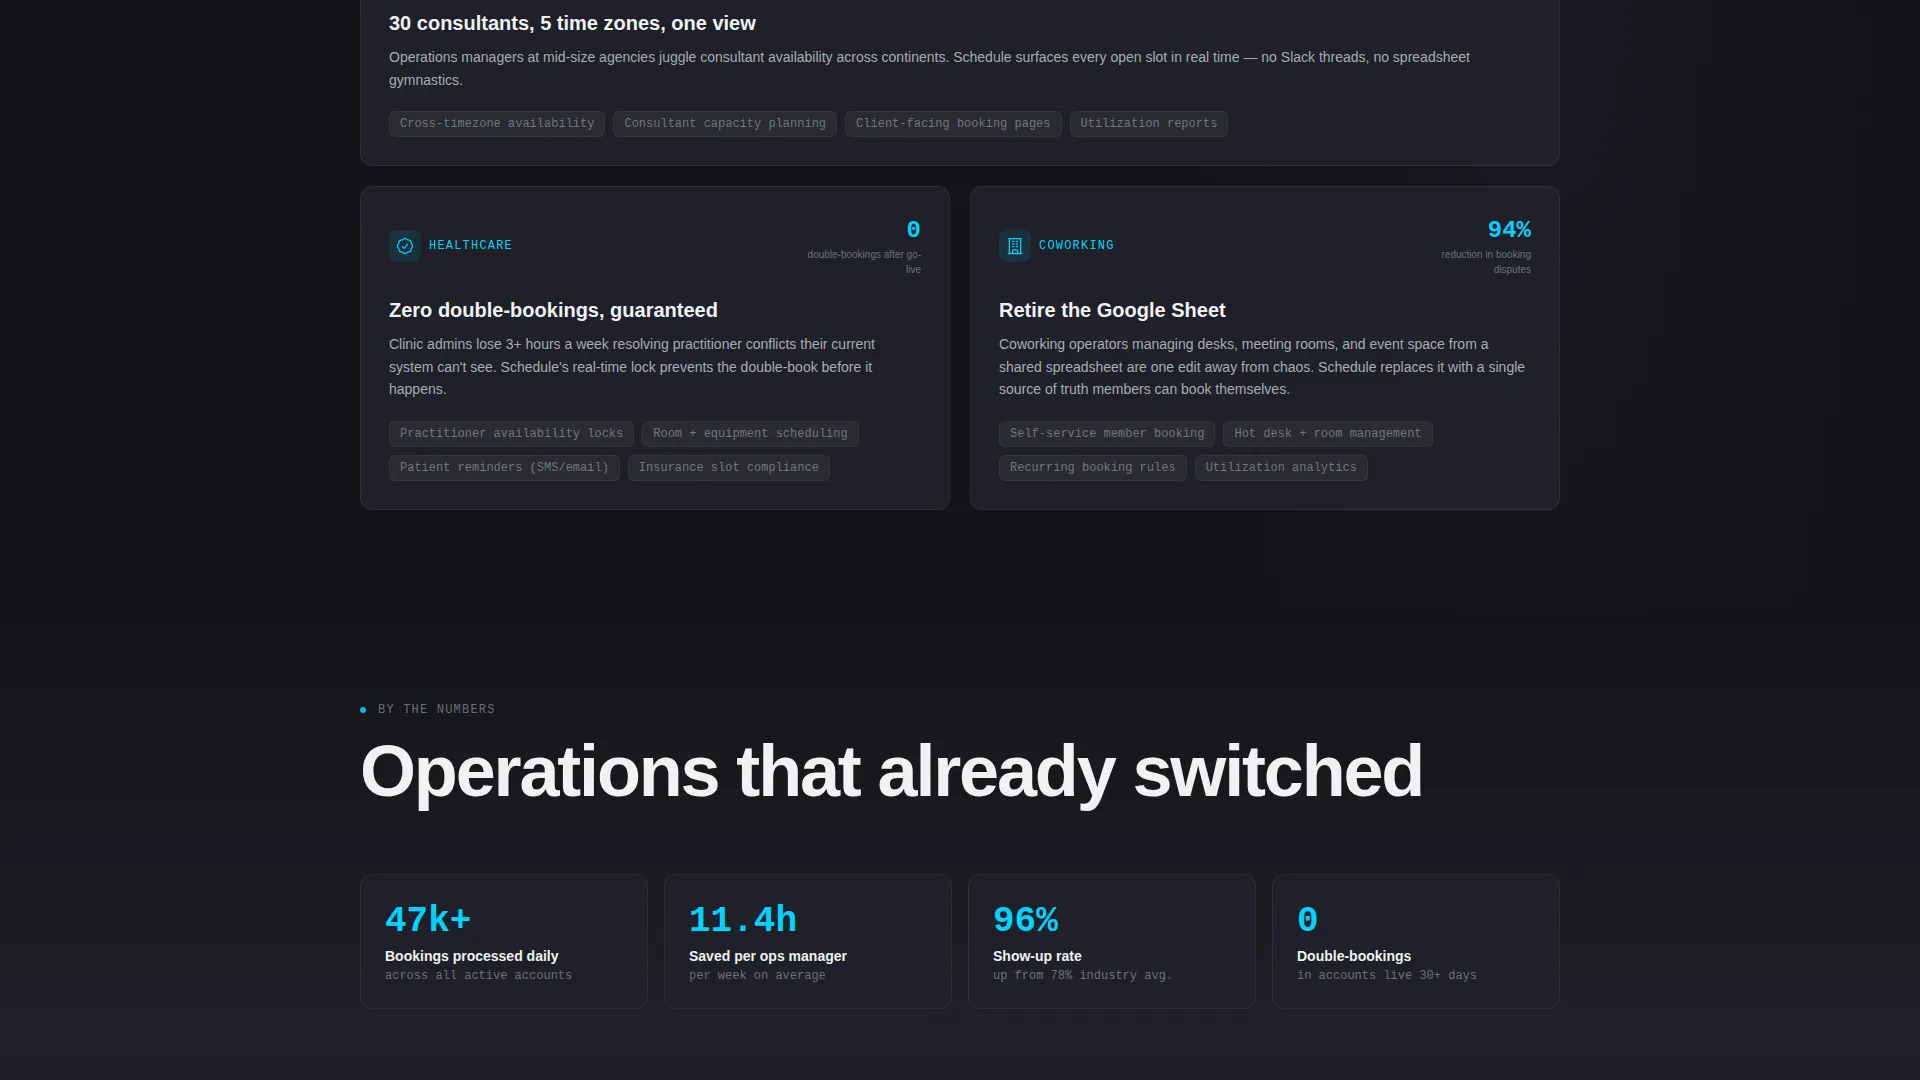Click the double-bookings after go-live caption

point(864,262)
